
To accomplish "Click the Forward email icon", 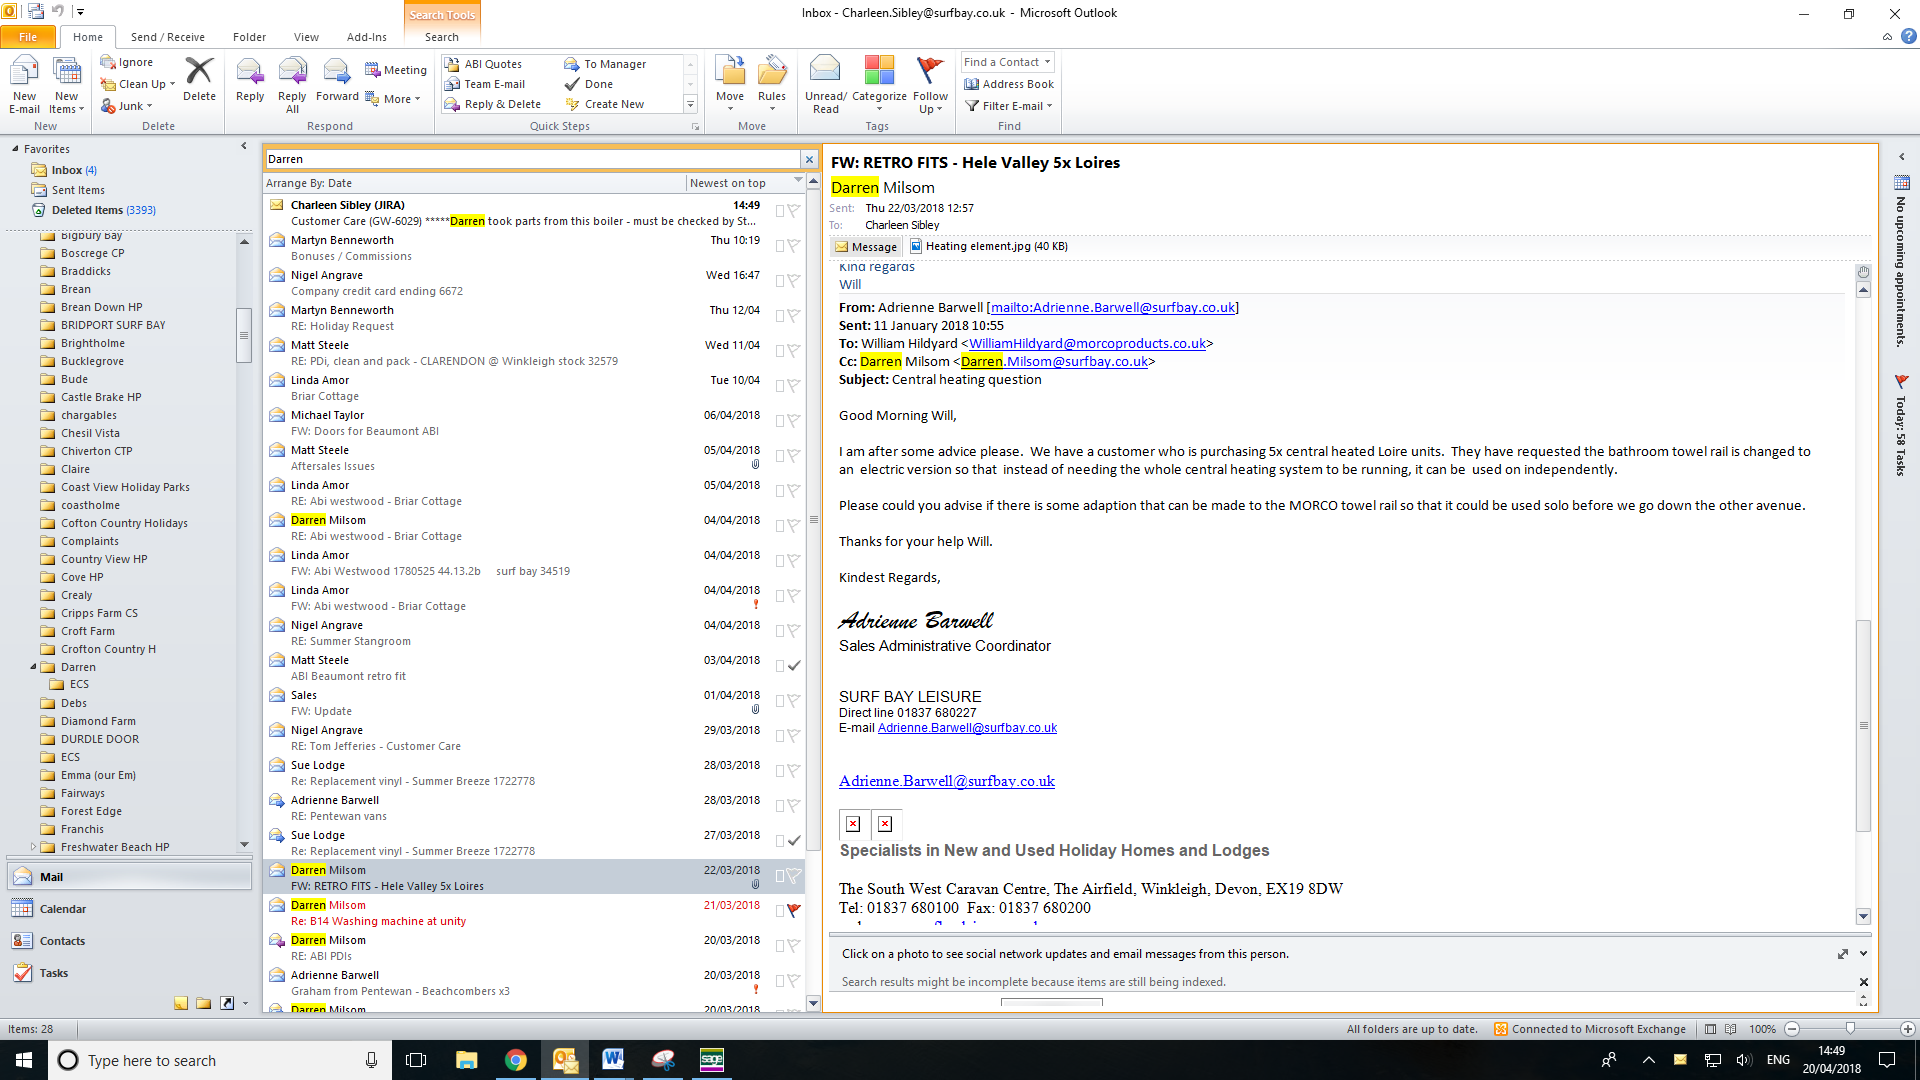I will (337, 72).
